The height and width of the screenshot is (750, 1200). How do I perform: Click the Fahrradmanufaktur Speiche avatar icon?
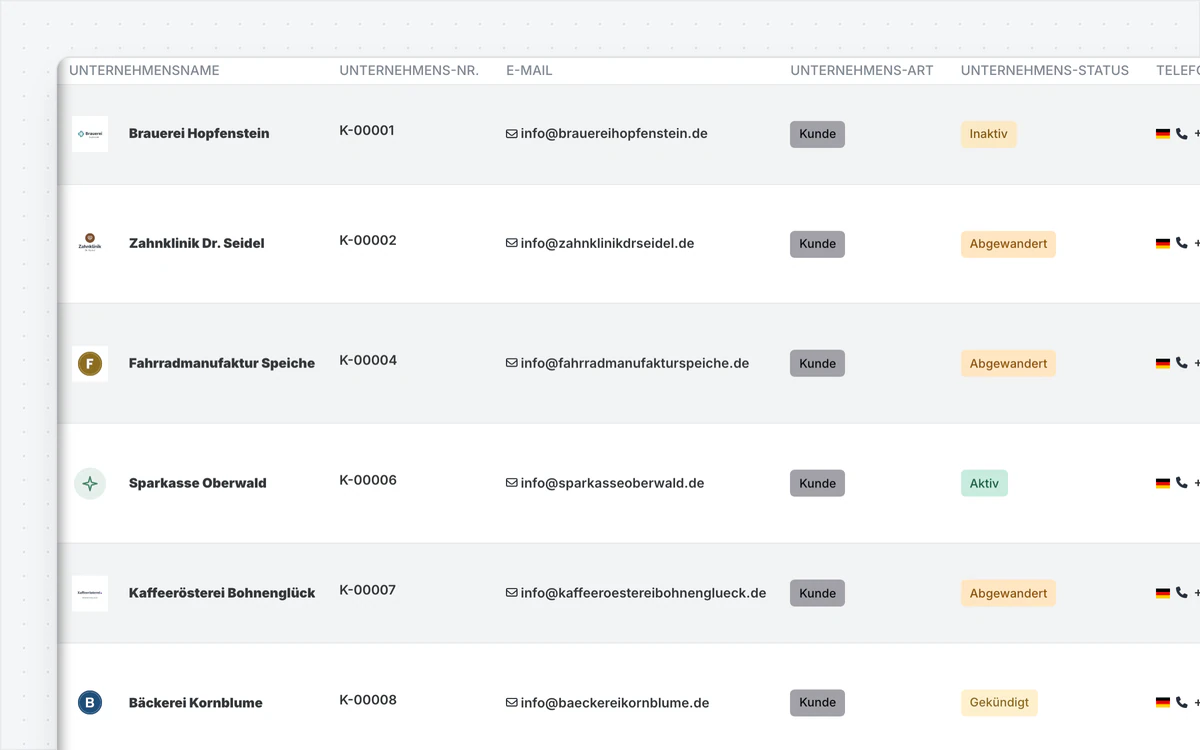[x=90, y=364]
